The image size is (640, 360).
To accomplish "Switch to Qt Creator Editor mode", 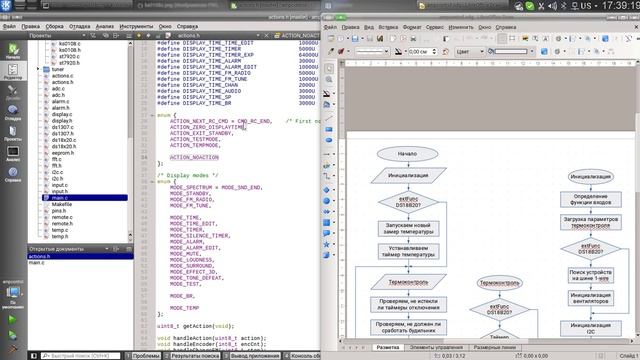I will pyautogui.click(x=13, y=71).
